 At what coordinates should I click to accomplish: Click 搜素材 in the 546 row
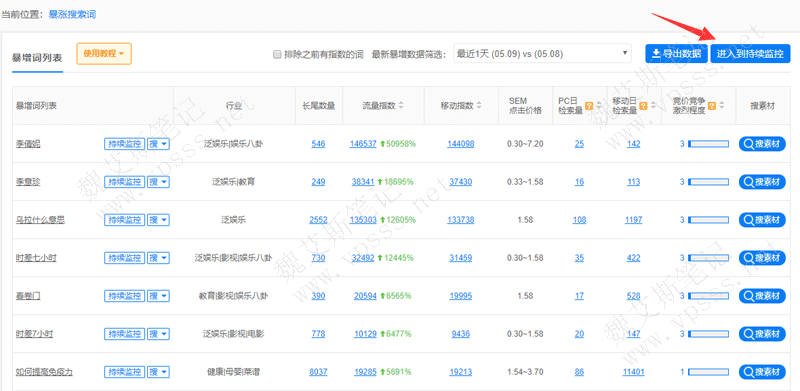tap(762, 144)
